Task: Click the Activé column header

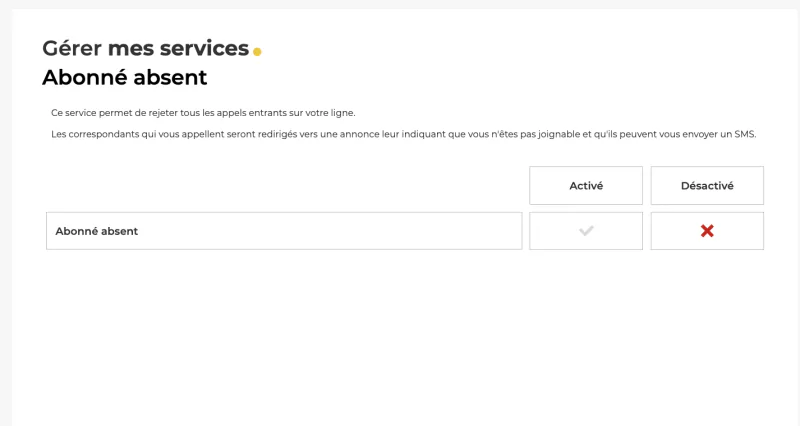Action: click(586, 186)
